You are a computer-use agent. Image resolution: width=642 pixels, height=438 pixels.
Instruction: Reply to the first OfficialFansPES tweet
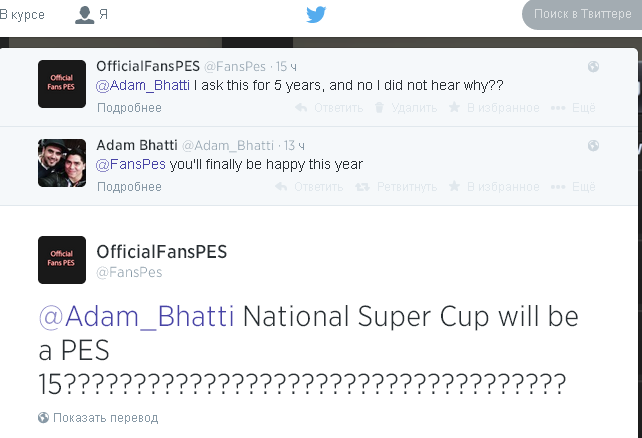pos(327,108)
